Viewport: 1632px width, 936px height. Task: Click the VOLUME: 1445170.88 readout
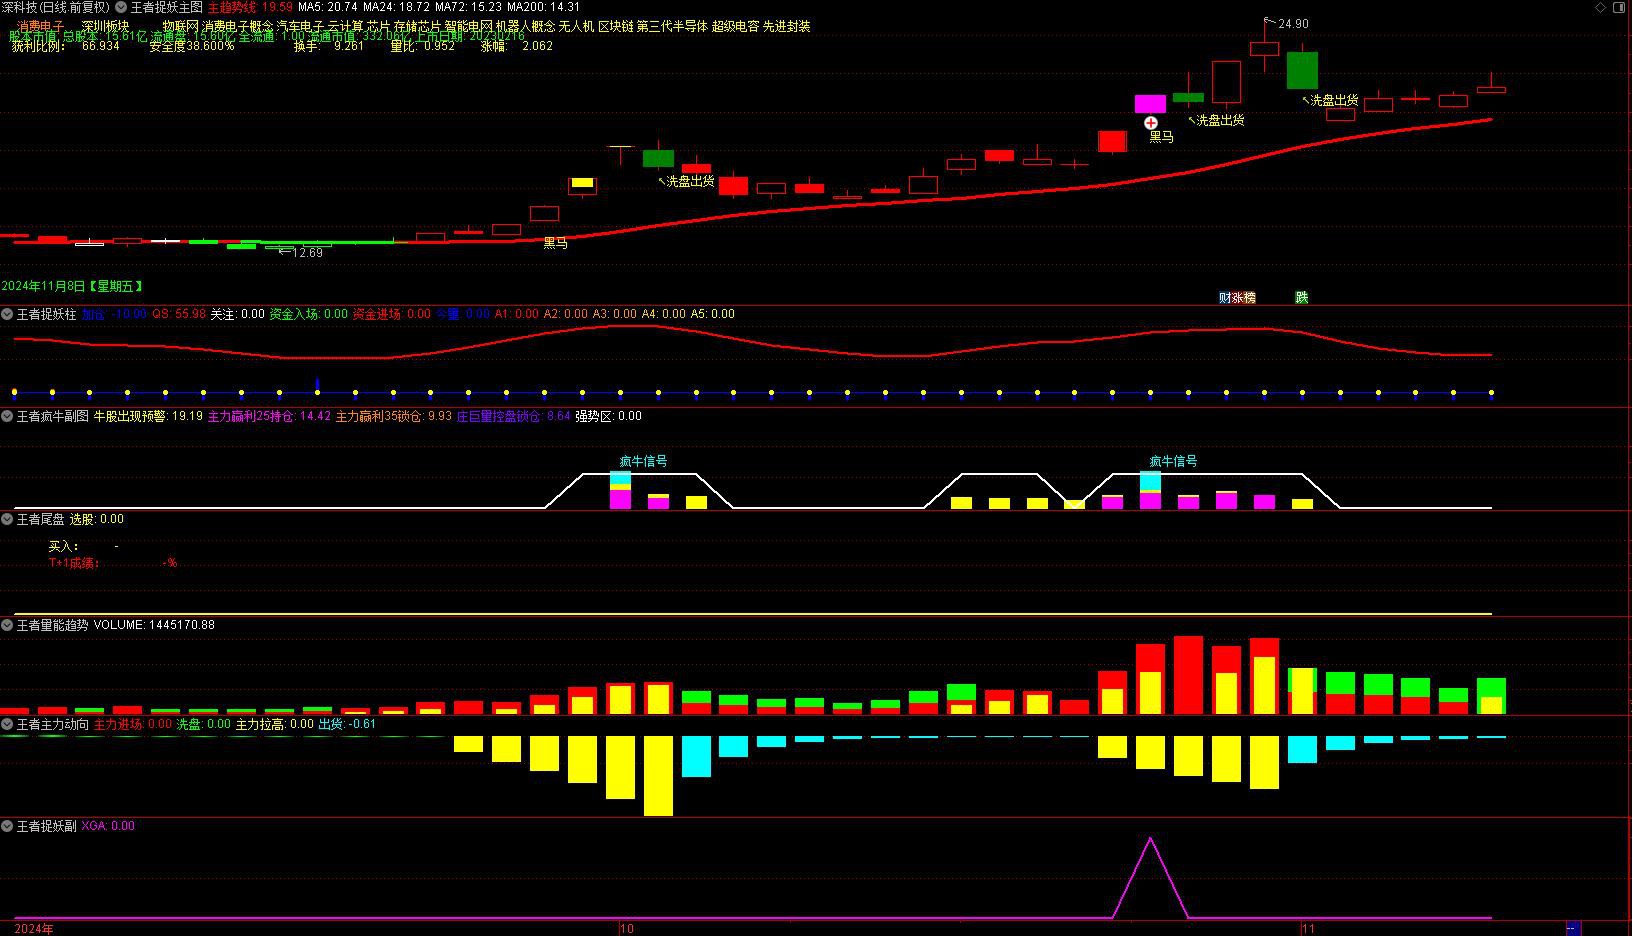(154, 625)
